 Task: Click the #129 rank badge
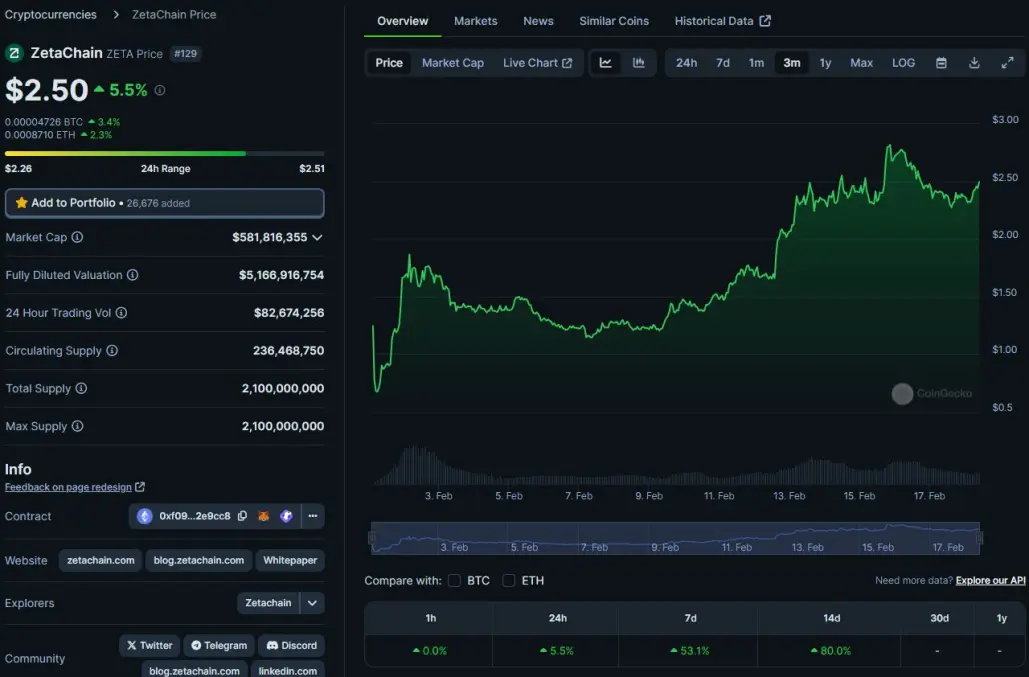point(185,54)
